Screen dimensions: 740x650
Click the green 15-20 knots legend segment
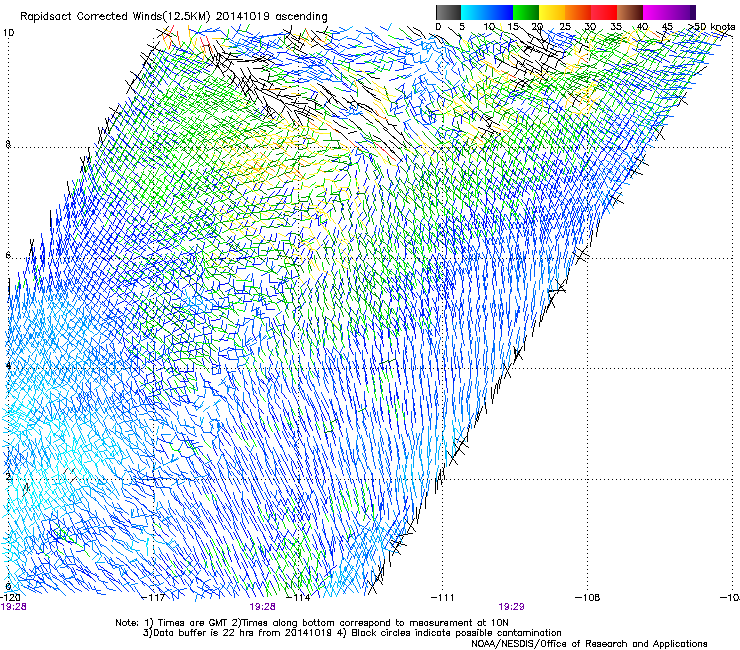pyautogui.click(x=526, y=12)
